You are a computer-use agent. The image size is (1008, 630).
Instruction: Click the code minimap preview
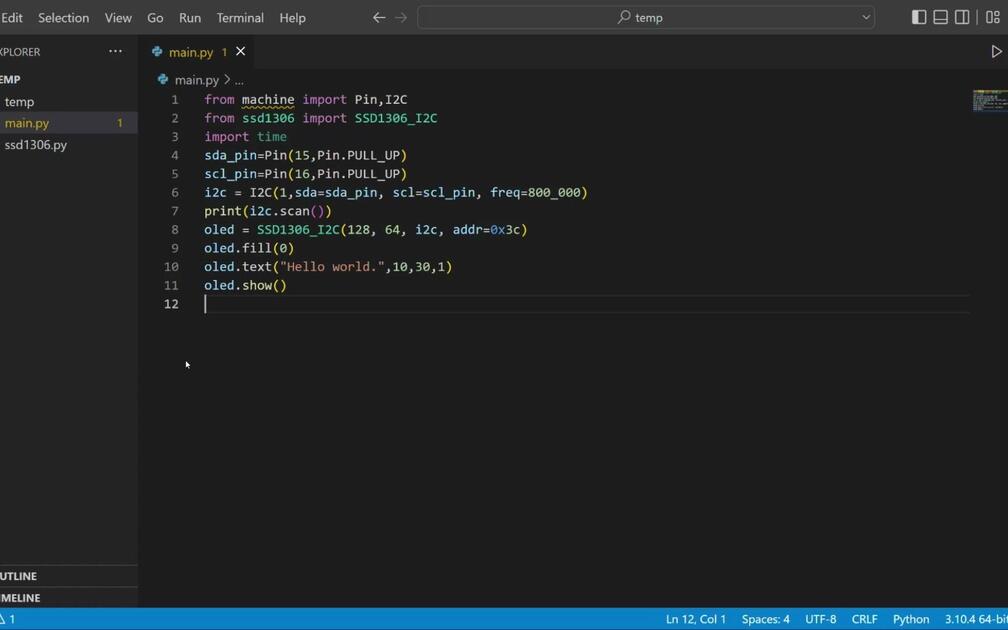990,101
